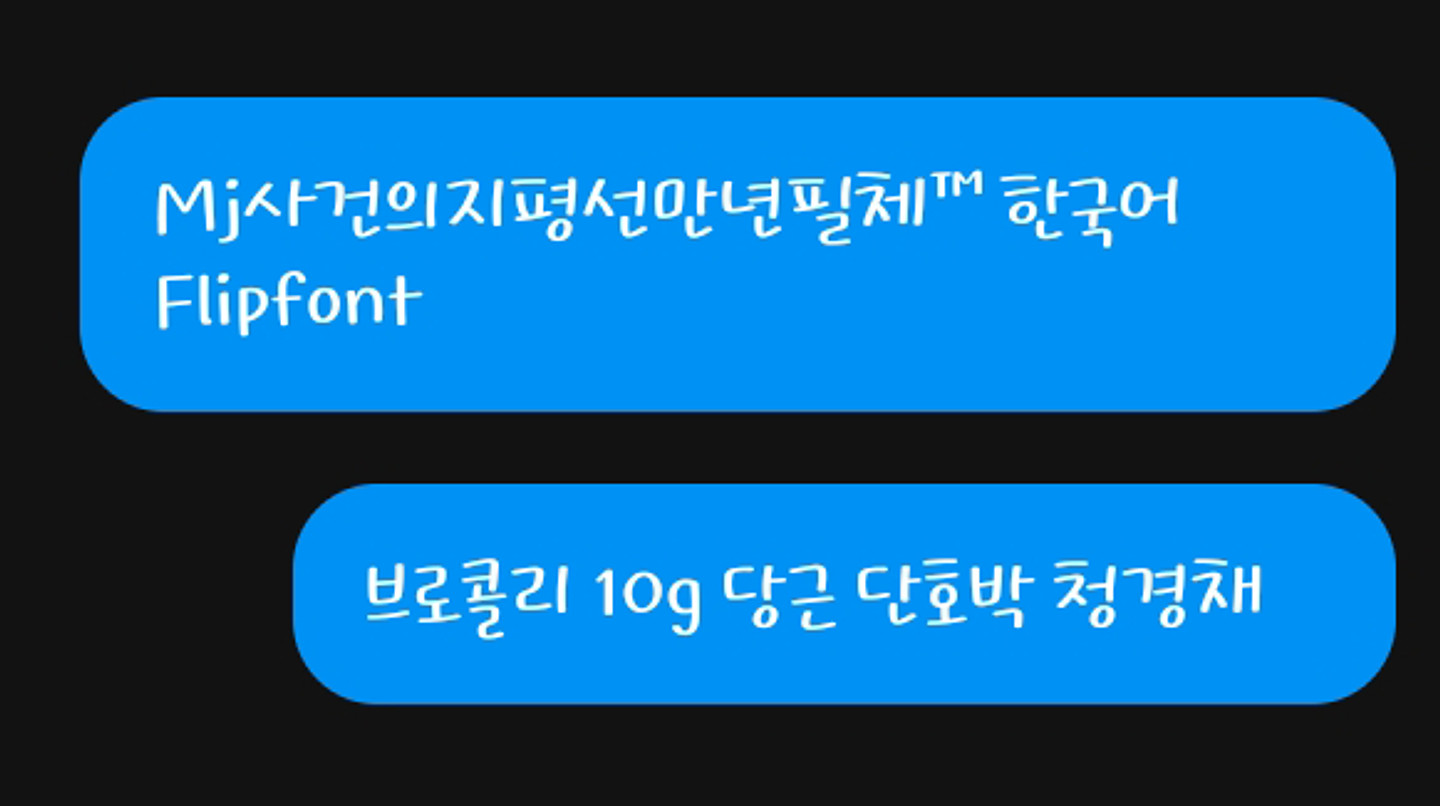Select the word 브로콜리
Viewport: 1440px width, 806px height.
click(x=466, y=594)
